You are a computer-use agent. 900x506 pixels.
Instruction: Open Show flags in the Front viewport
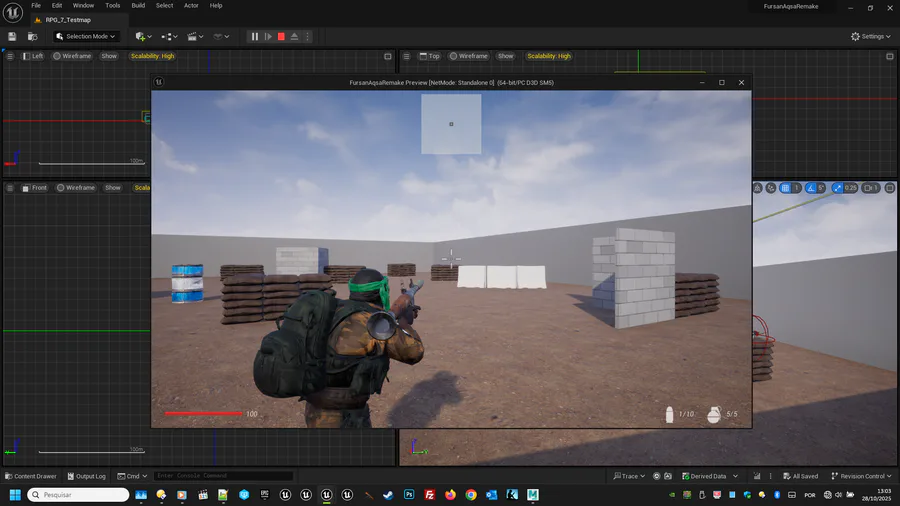point(112,188)
